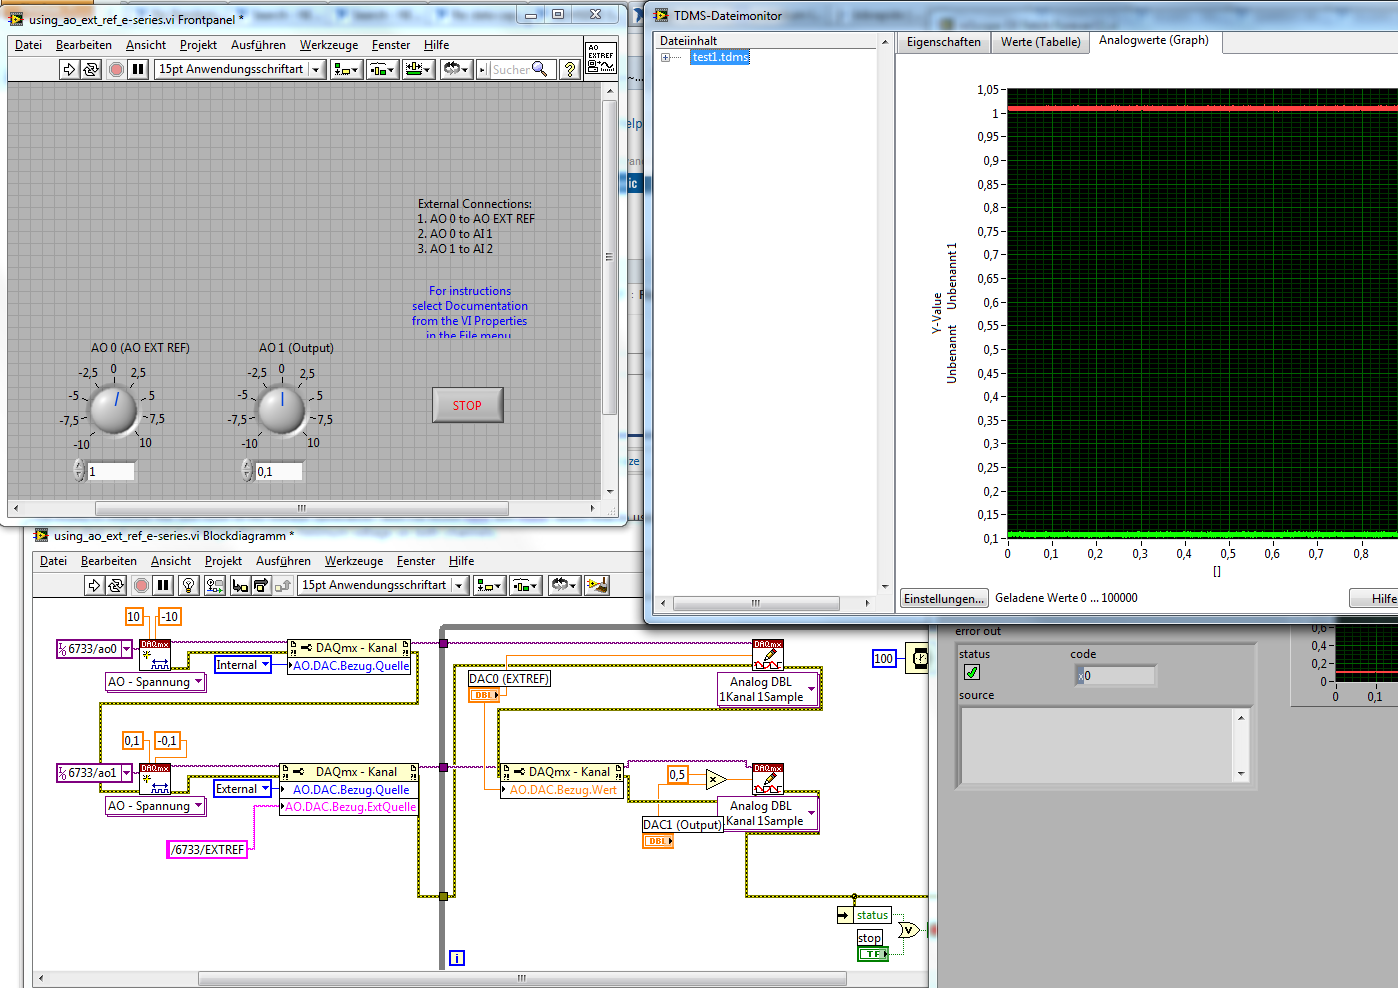This screenshot has height=988, width=1398.
Task: Select test1.tdms in Dateiinhalt tree
Action: (720, 57)
